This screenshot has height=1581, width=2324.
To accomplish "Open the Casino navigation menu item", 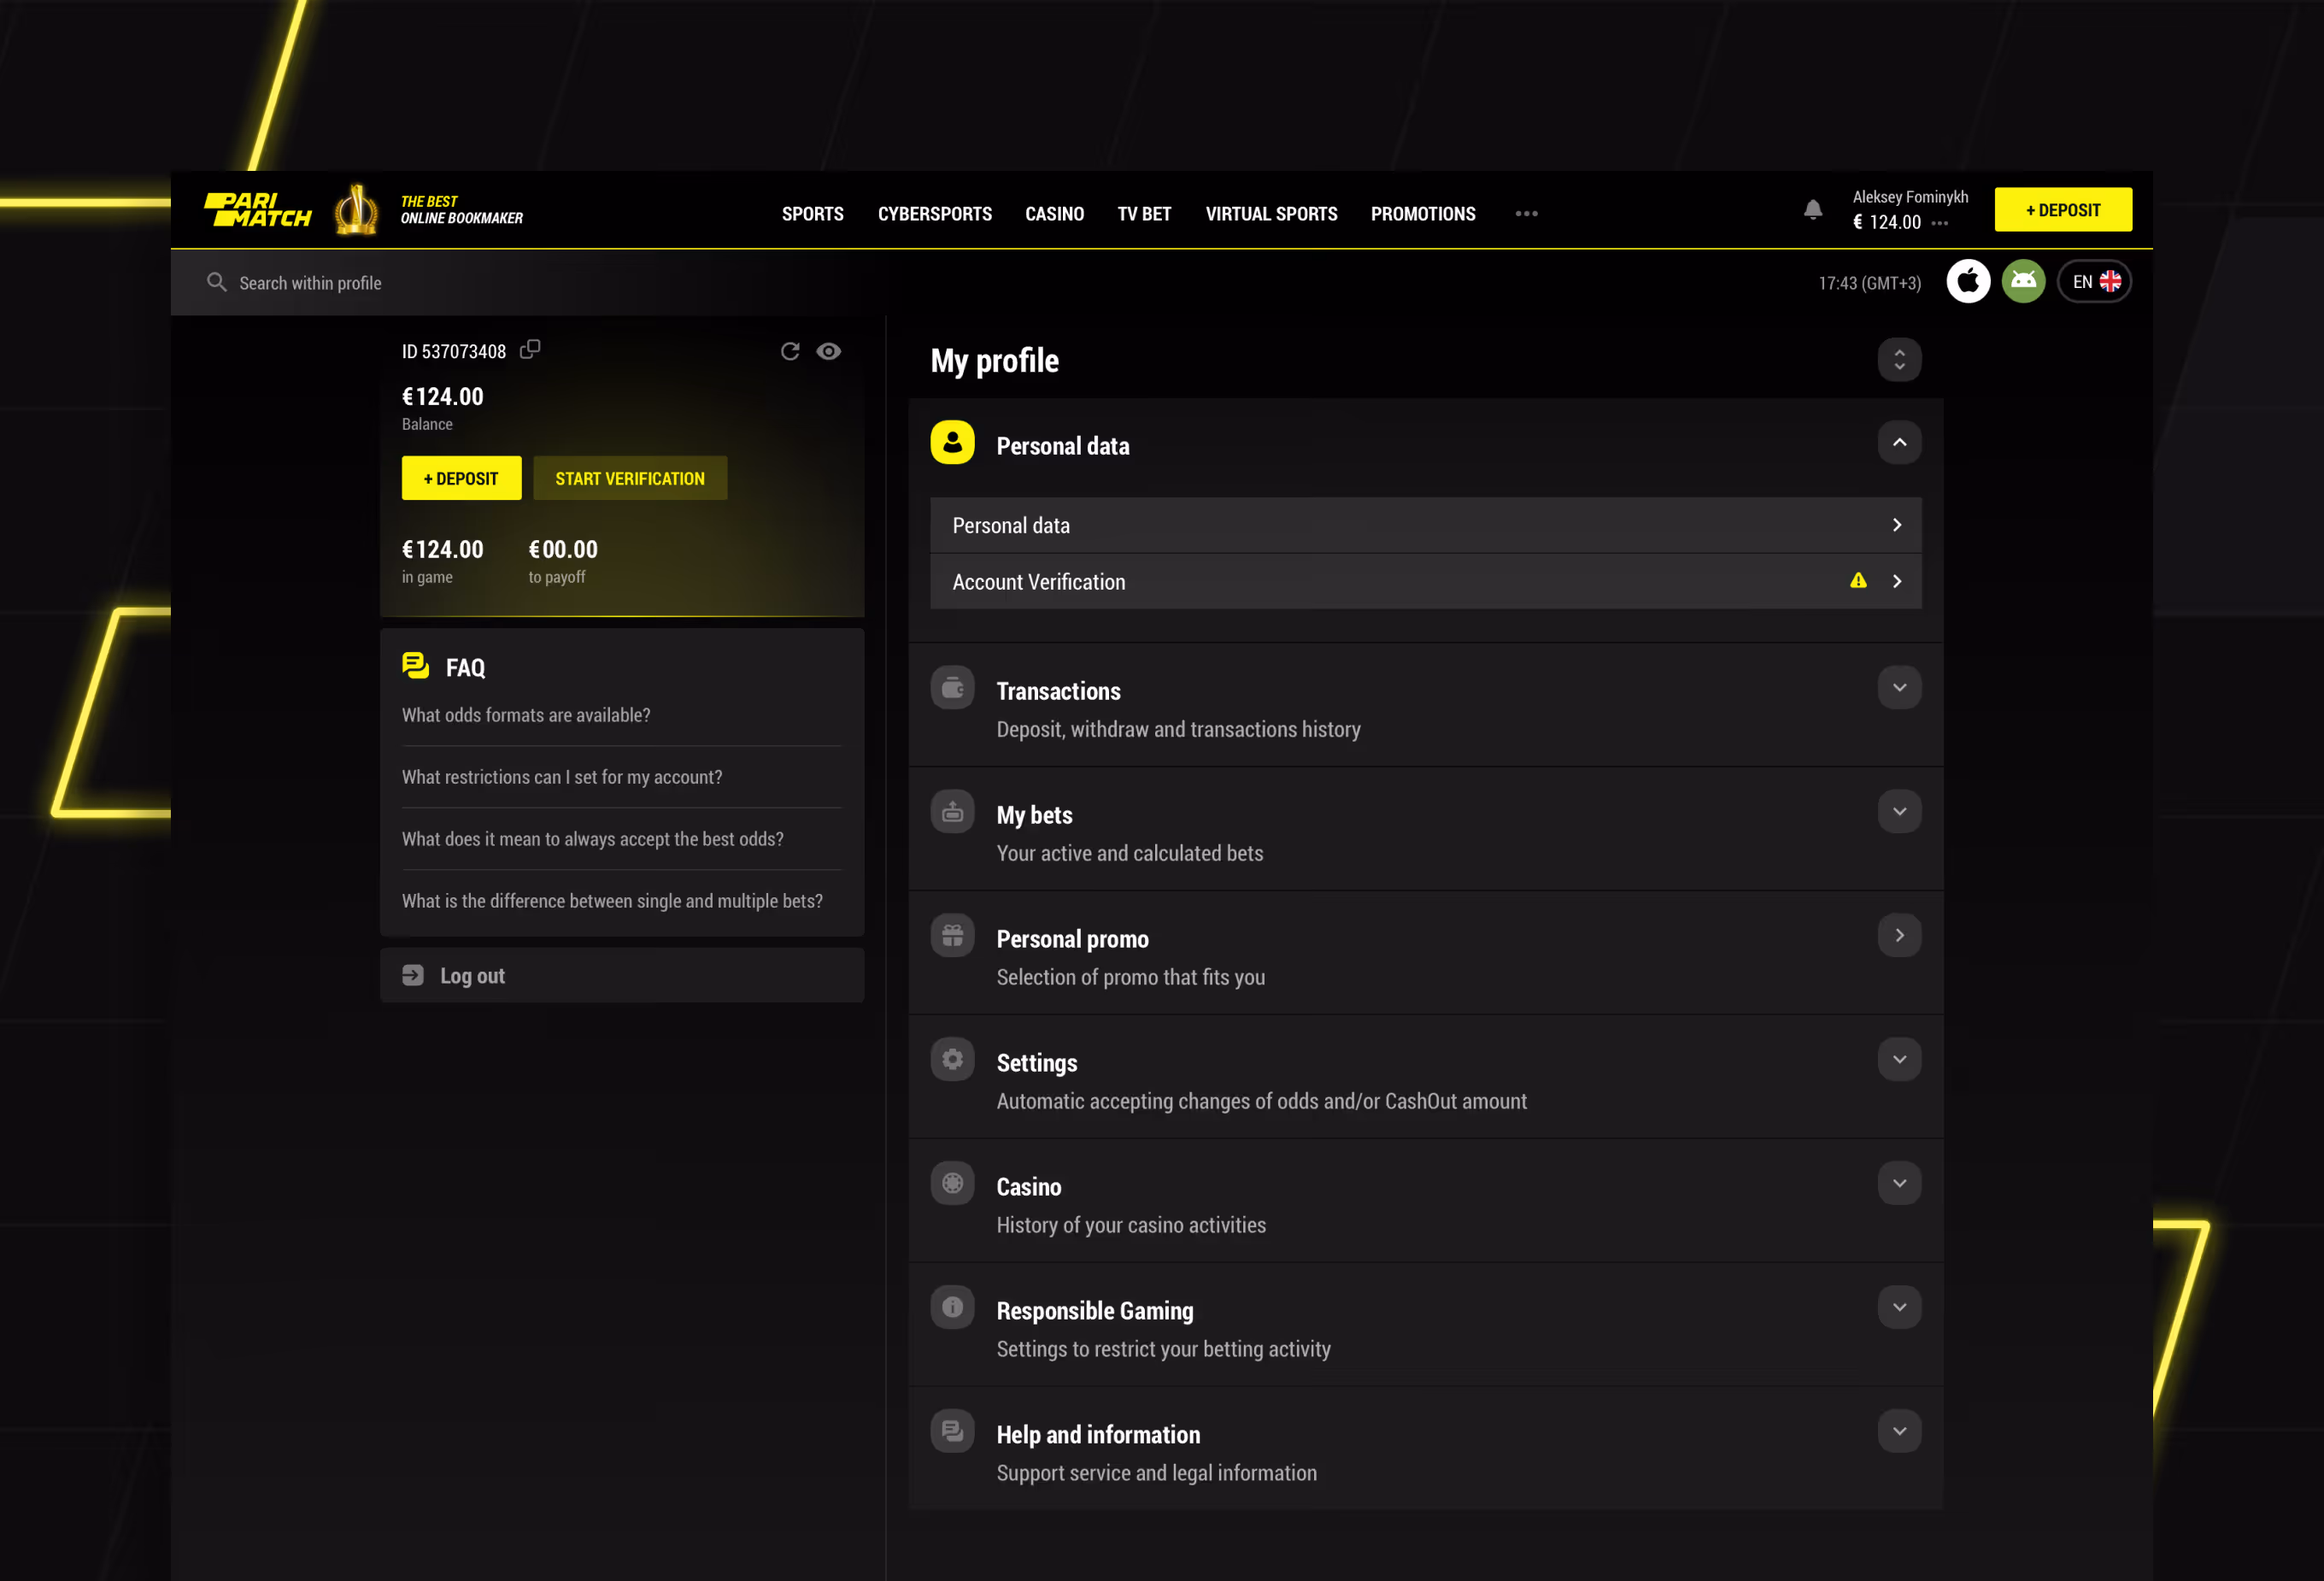I will 1054,214.
